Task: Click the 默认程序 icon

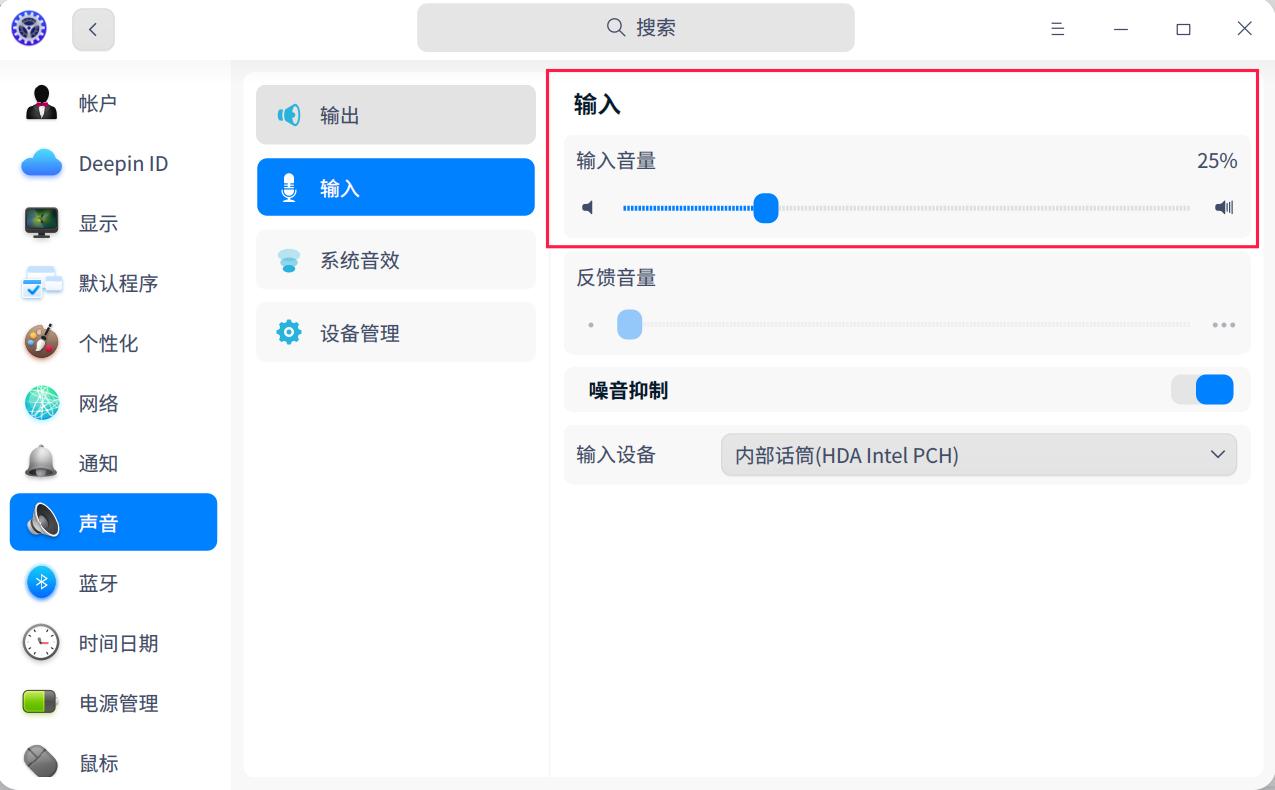Action: coord(41,283)
